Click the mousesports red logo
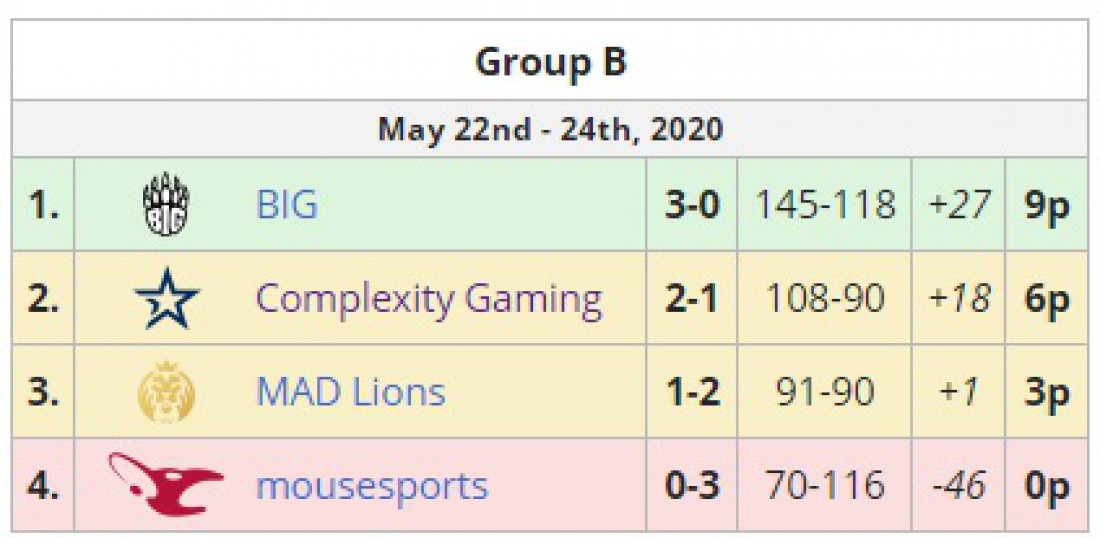The image size is (1100, 538). click(166, 484)
